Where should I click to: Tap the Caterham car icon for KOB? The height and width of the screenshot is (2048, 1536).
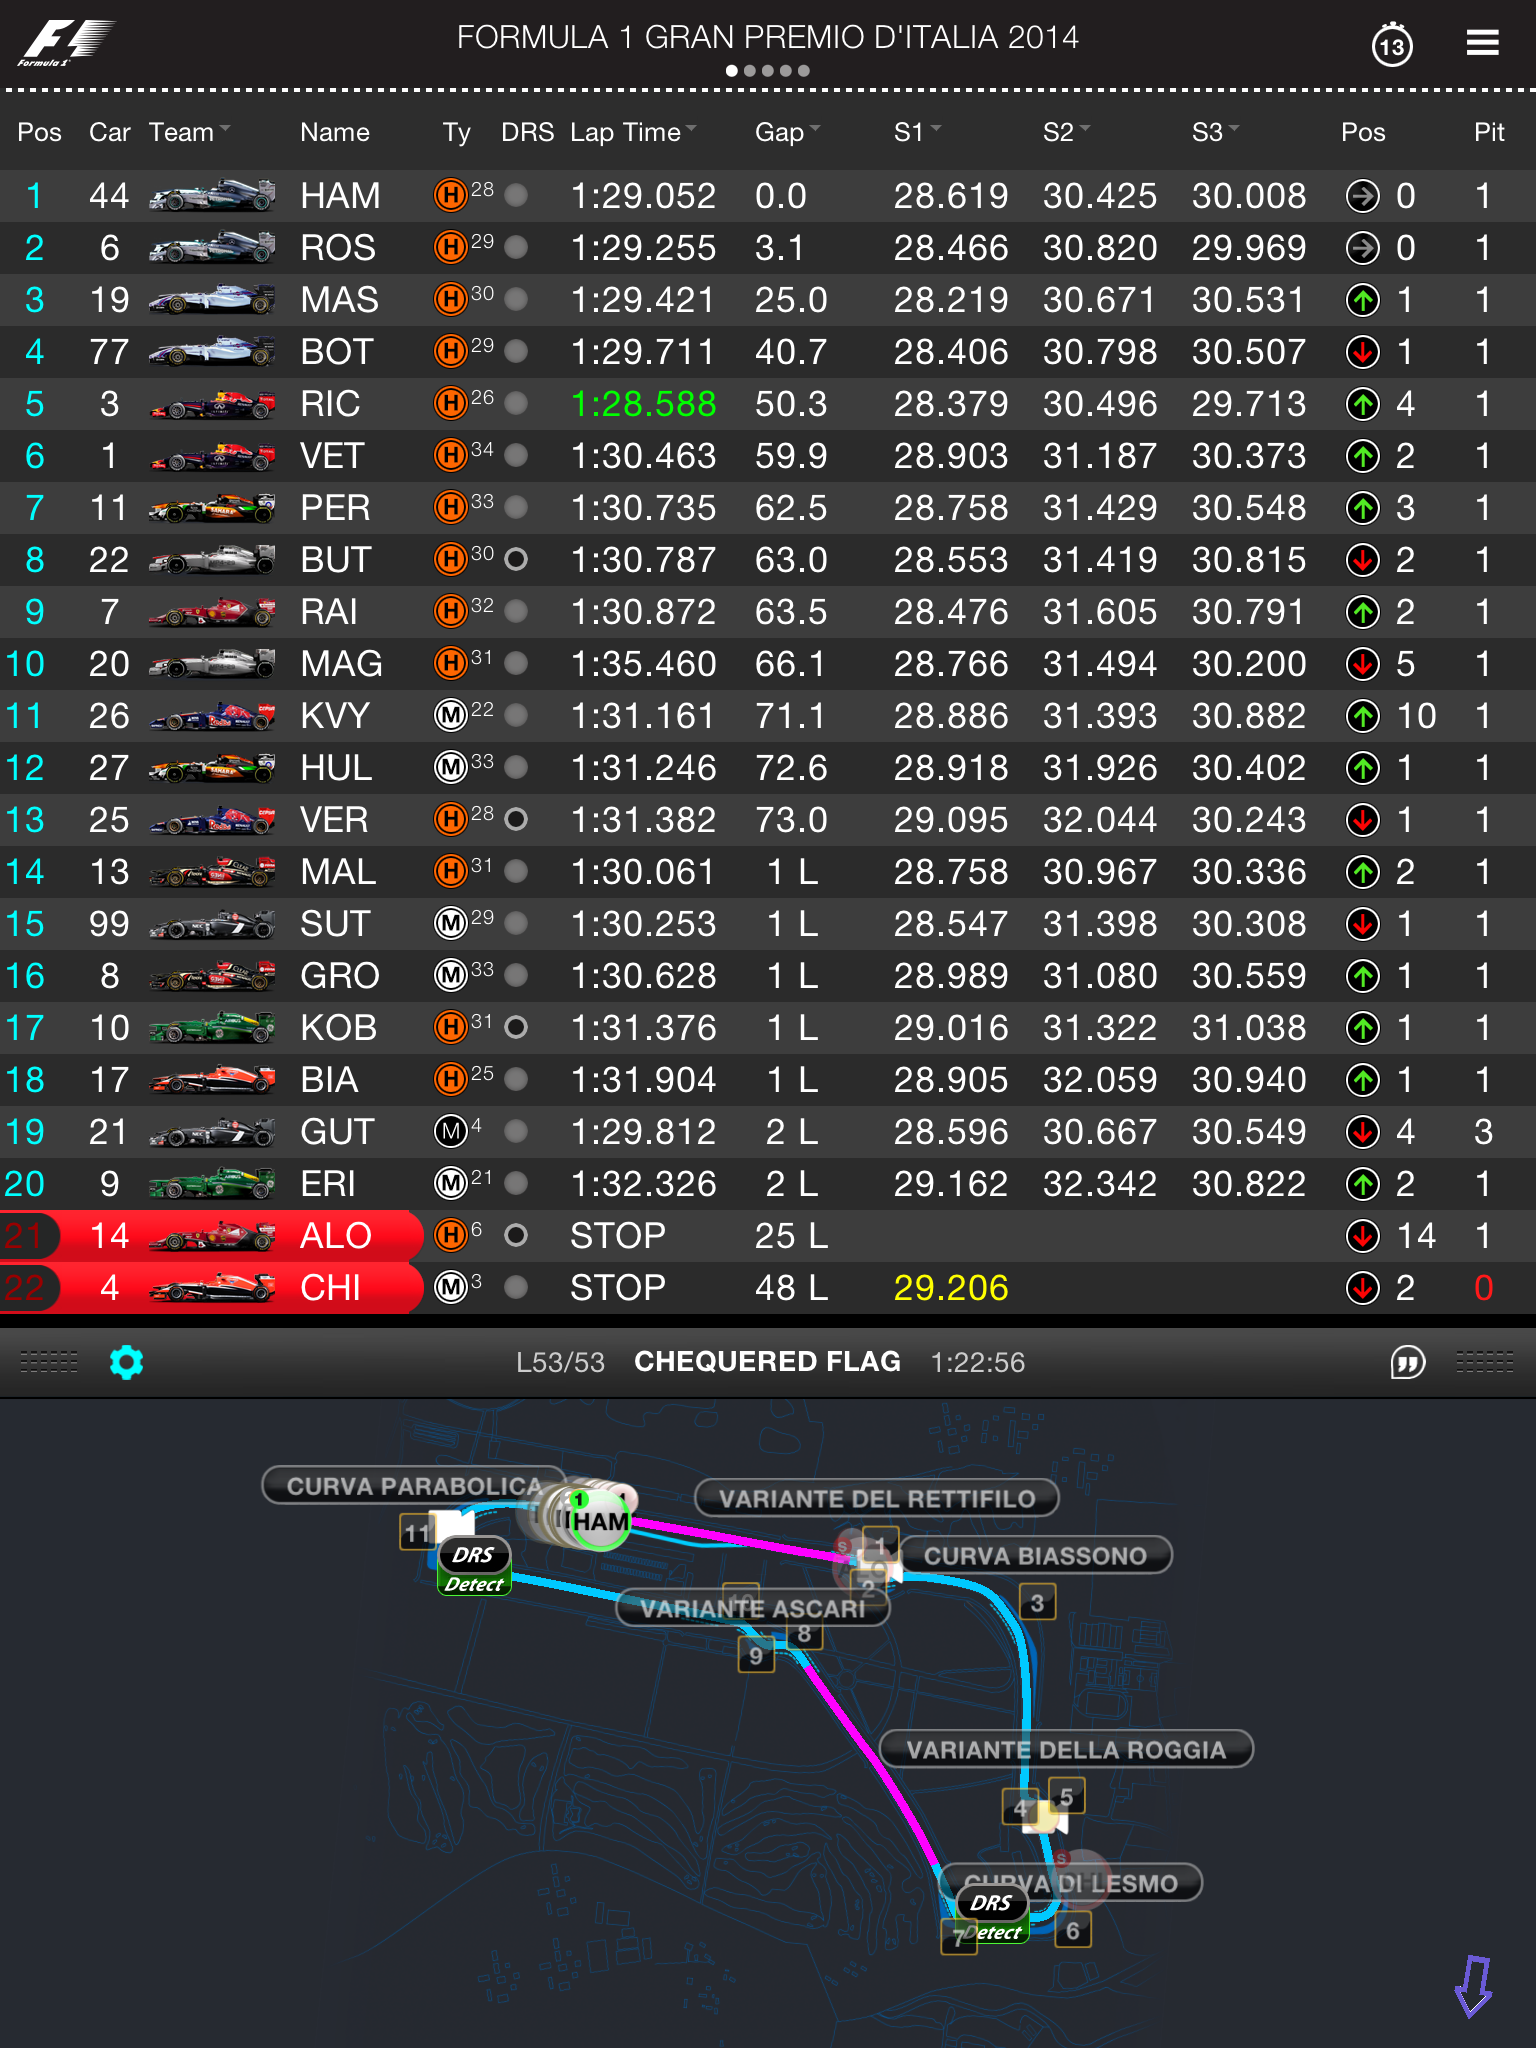point(212,1027)
